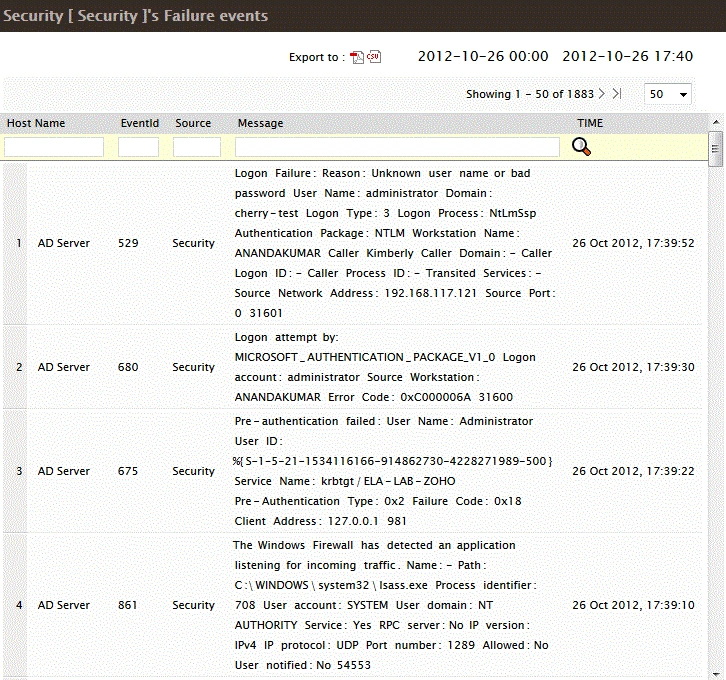
Task: Sort by EventId column header
Action: (140, 123)
